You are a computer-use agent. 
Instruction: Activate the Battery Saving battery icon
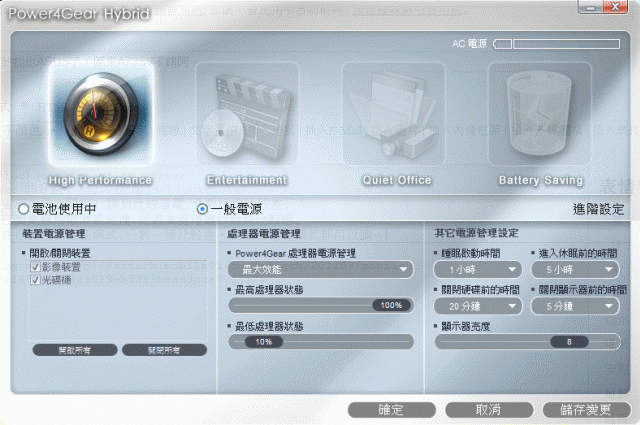coord(540,113)
